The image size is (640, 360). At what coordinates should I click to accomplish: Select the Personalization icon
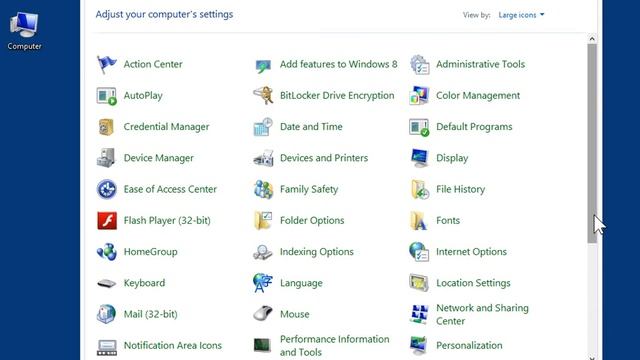tap(419, 346)
